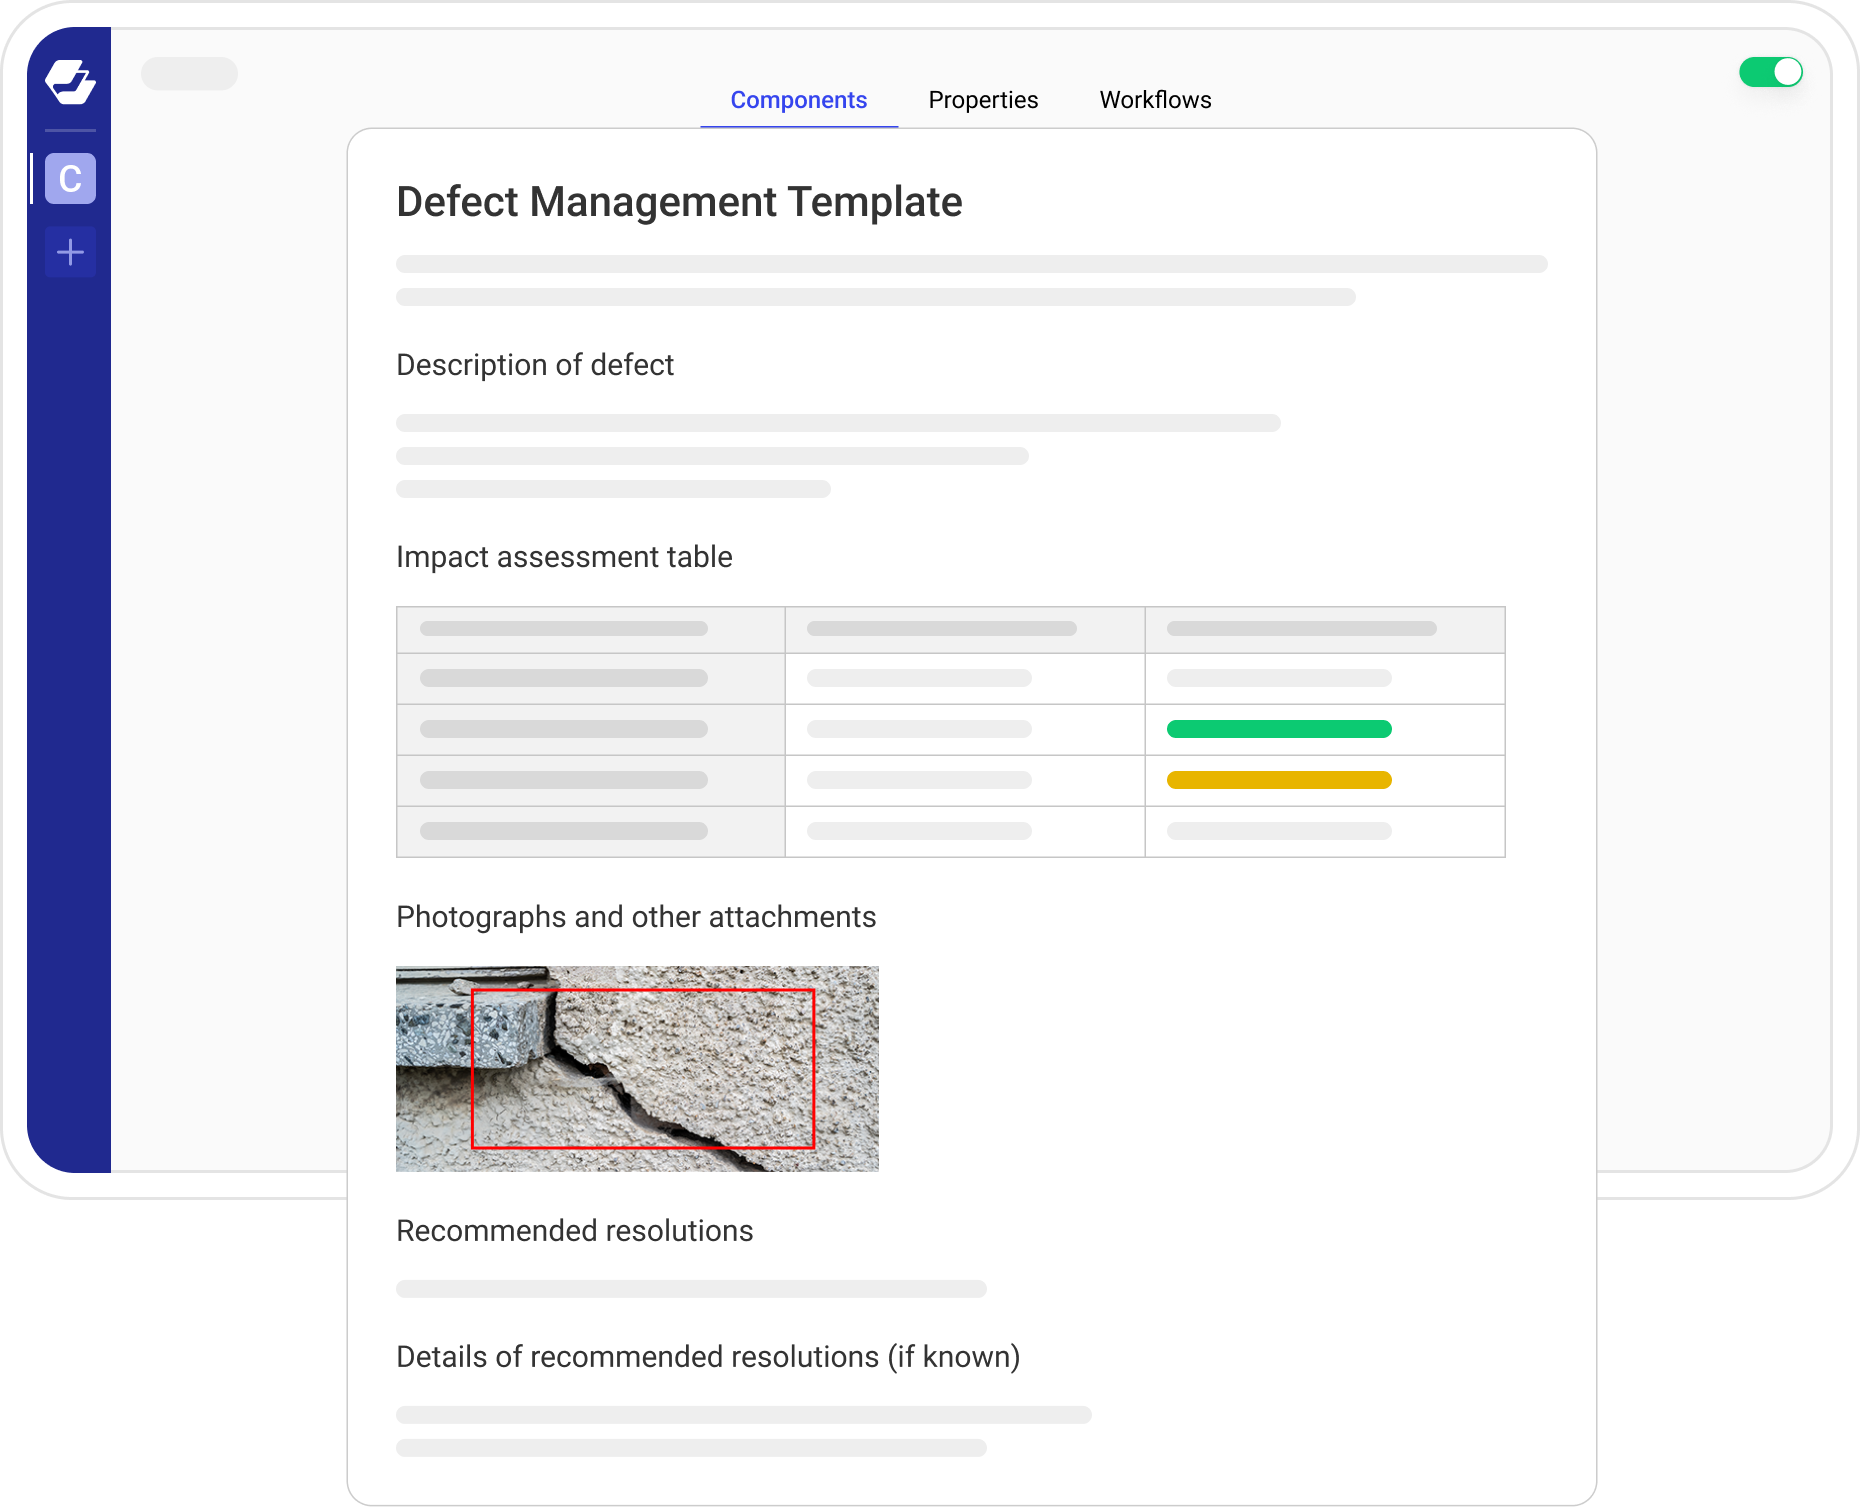The height and width of the screenshot is (1507, 1860).
Task: Click the Photographs and other attachments heading
Action: [x=636, y=916]
